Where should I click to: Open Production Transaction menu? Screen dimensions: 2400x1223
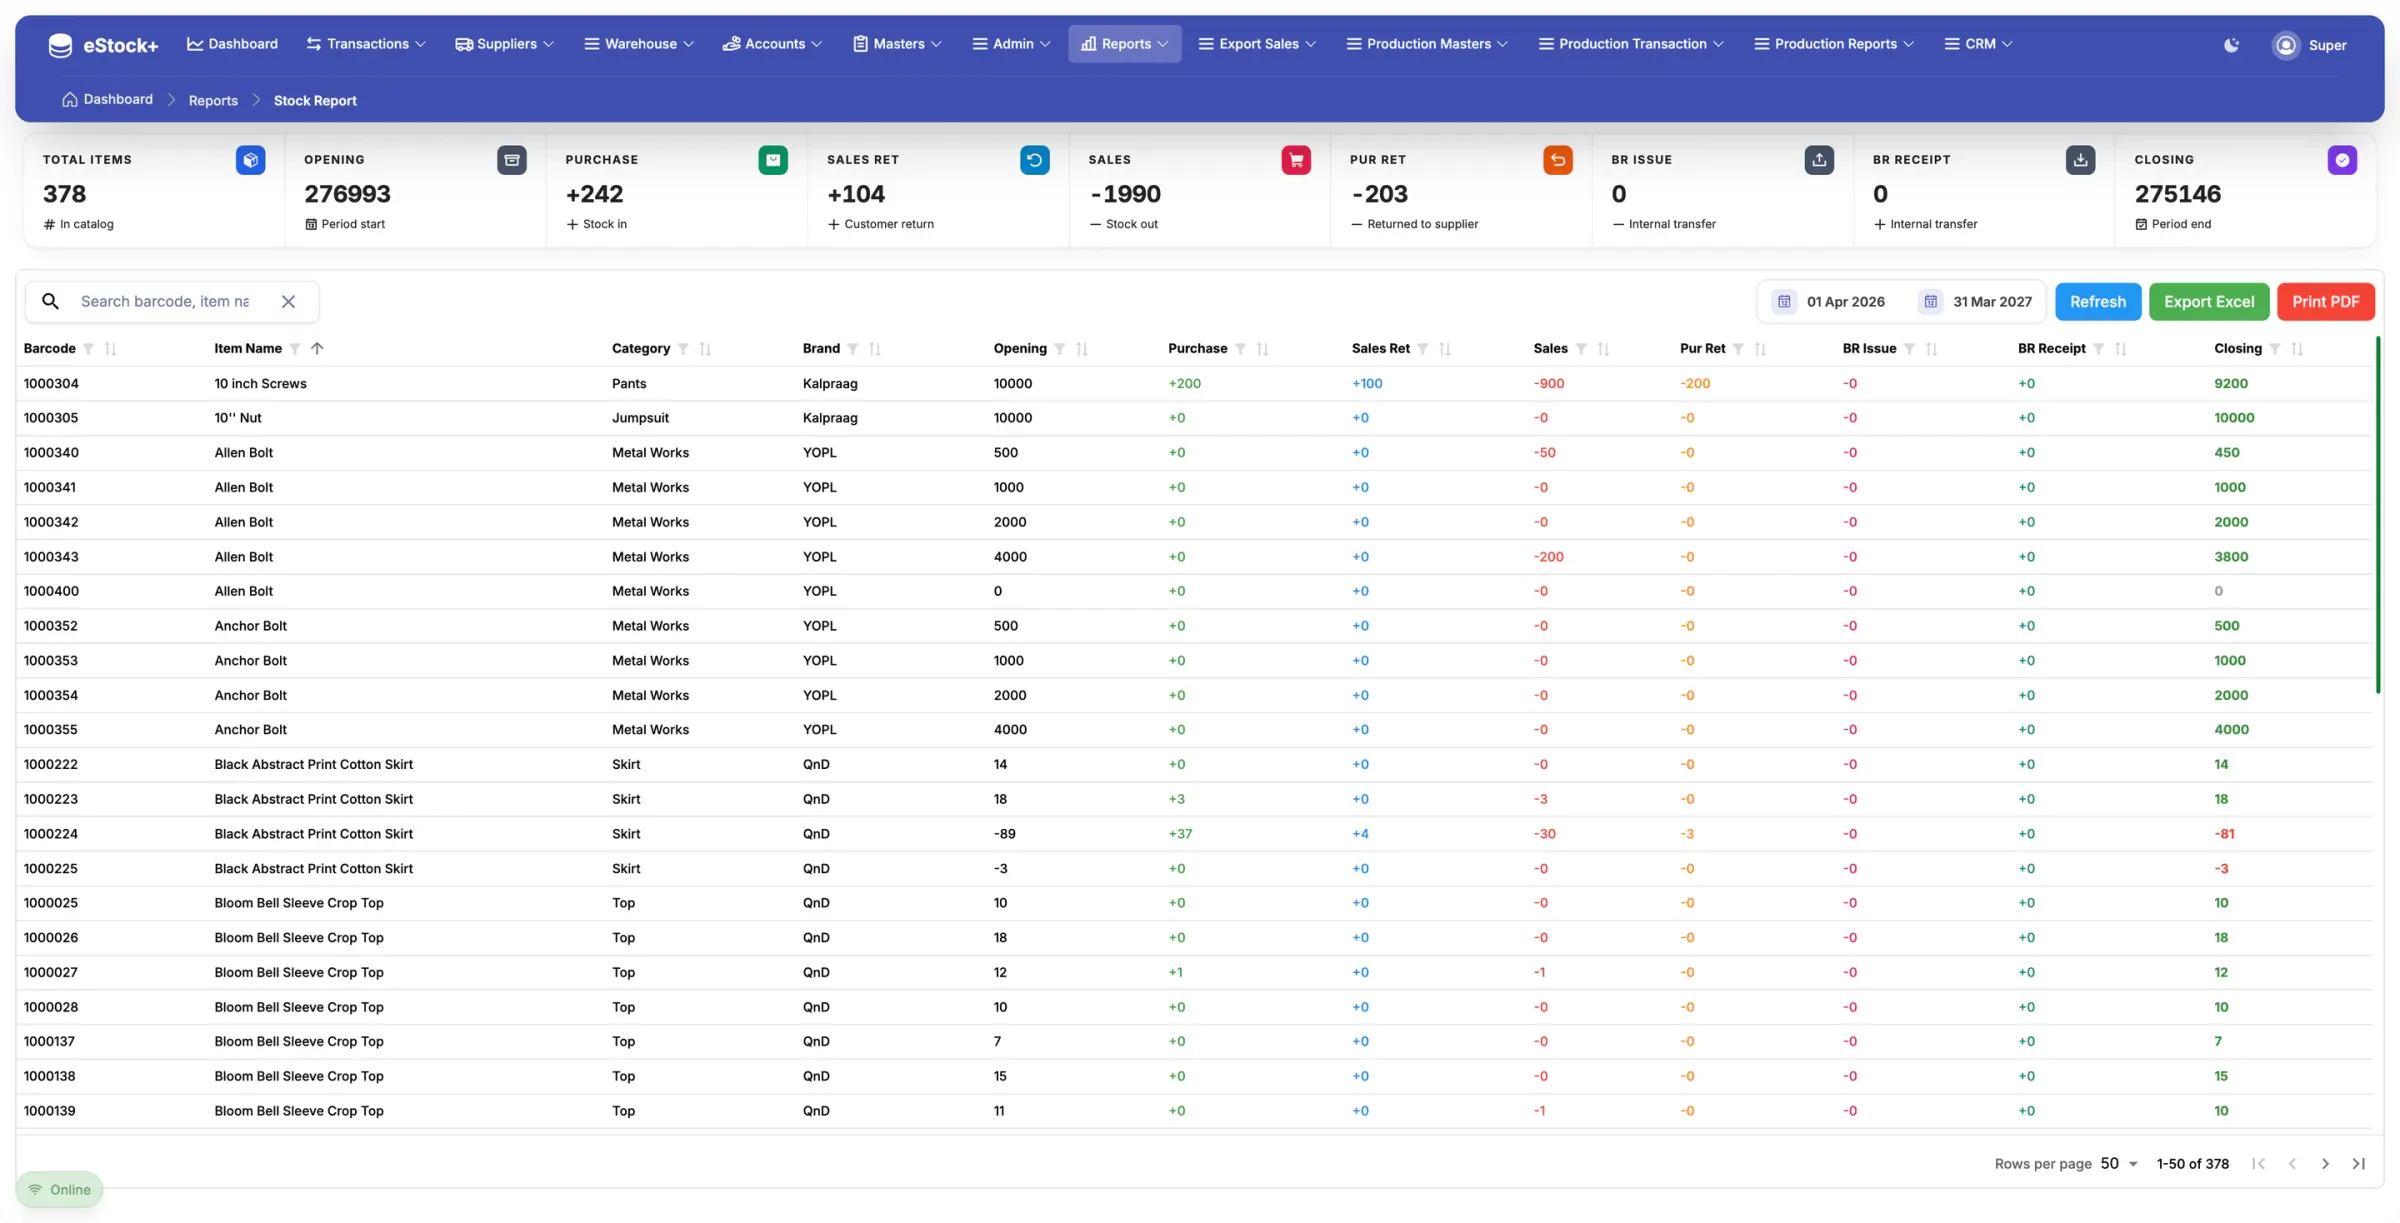click(x=1631, y=44)
